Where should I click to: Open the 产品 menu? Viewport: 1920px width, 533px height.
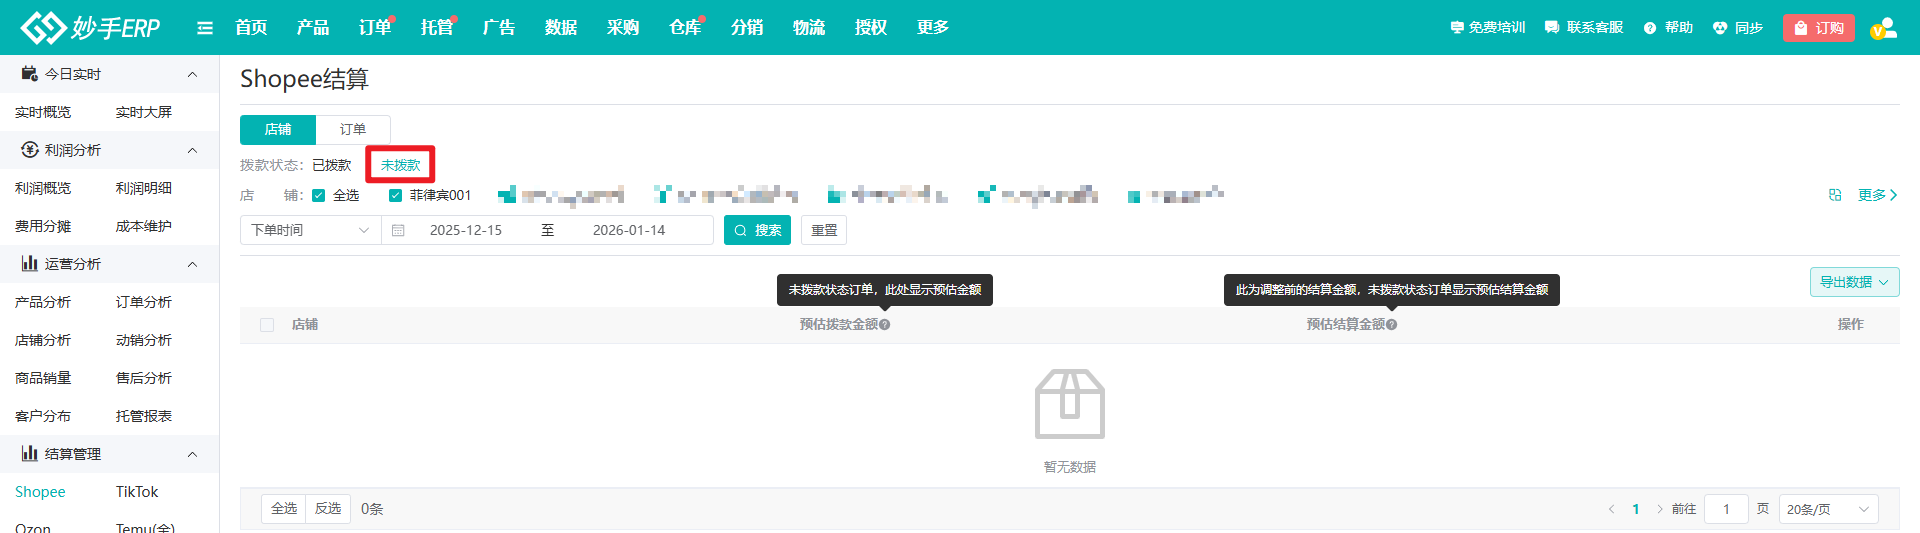313,27
